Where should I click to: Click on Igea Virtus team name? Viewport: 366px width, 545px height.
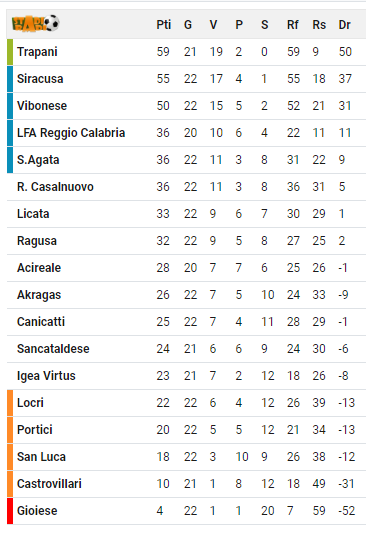click(x=46, y=376)
